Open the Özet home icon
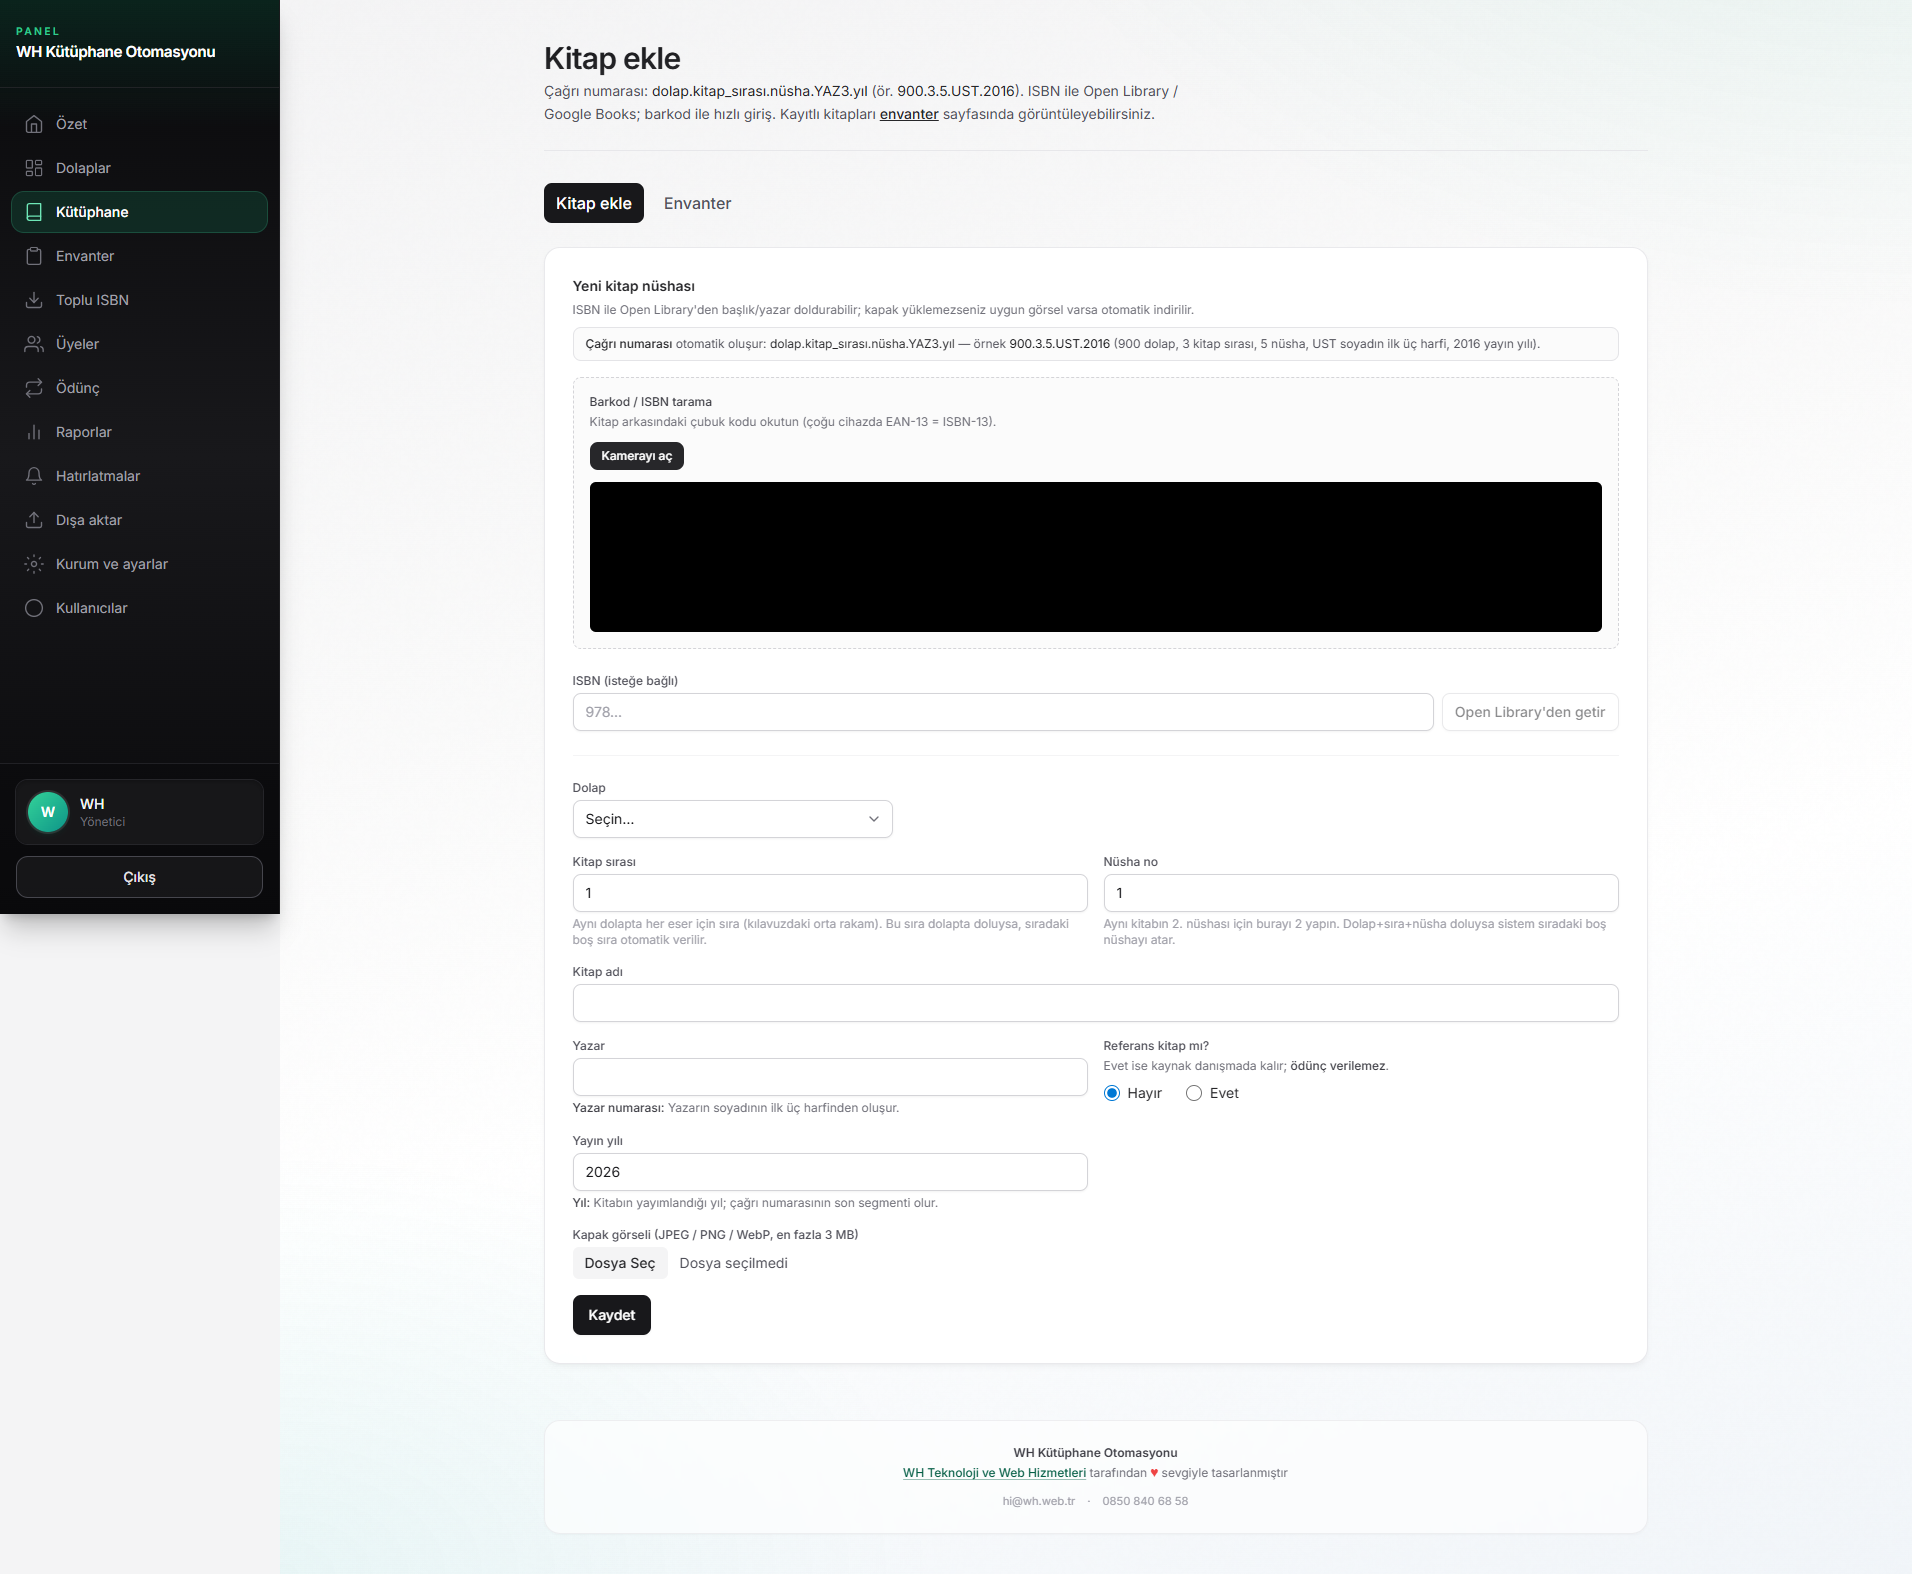The height and width of the screenshot is (1574, 1912). (x=34, y=124)
